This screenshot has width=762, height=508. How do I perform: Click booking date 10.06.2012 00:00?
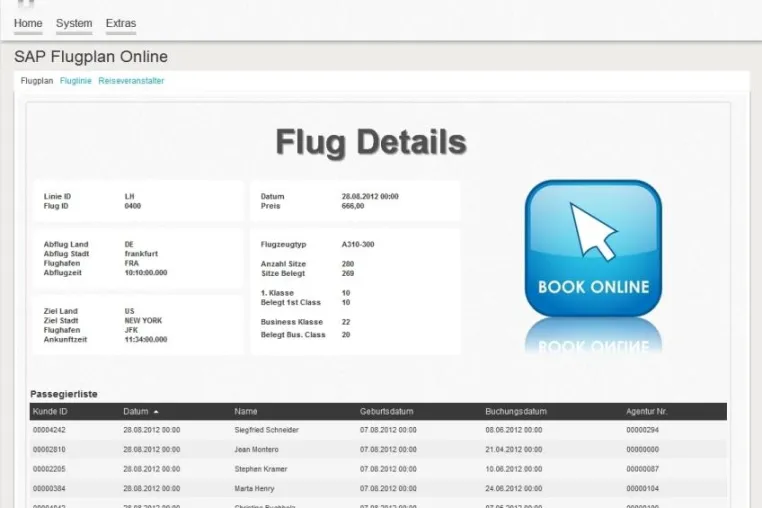[x=514, y=469]
